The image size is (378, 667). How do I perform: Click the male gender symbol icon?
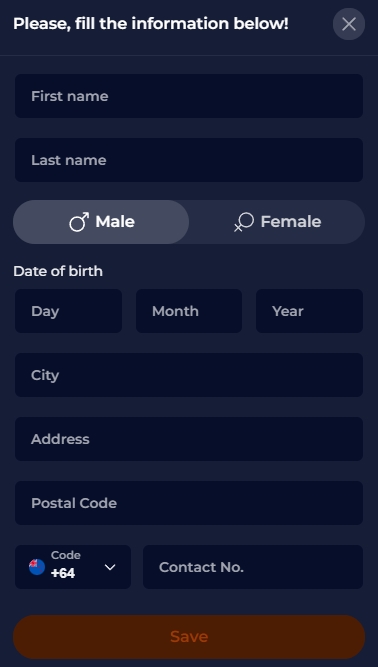coord(79,222)
